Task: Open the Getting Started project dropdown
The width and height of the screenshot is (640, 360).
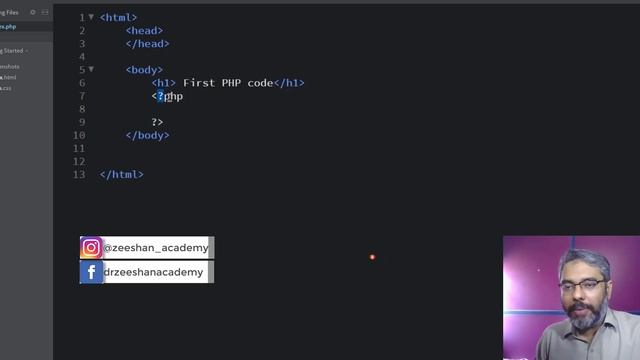Action: [x=14, y=51]
